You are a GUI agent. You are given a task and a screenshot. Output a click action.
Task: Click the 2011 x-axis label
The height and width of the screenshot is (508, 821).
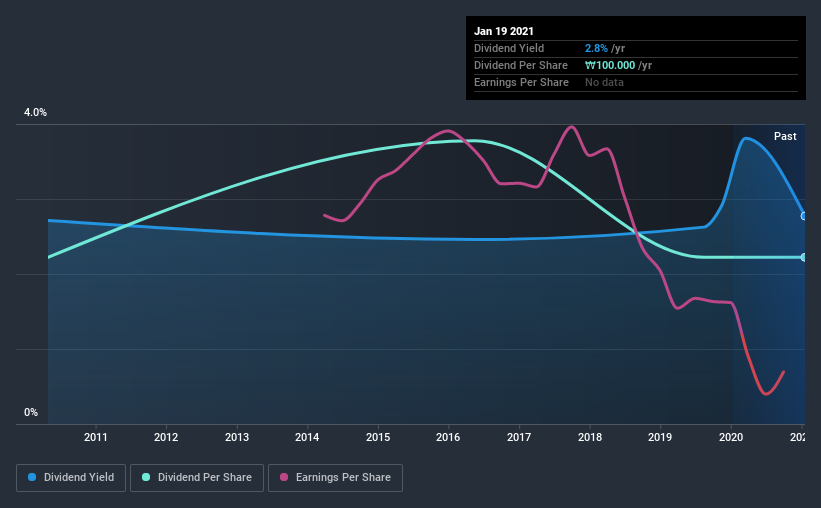95,437
